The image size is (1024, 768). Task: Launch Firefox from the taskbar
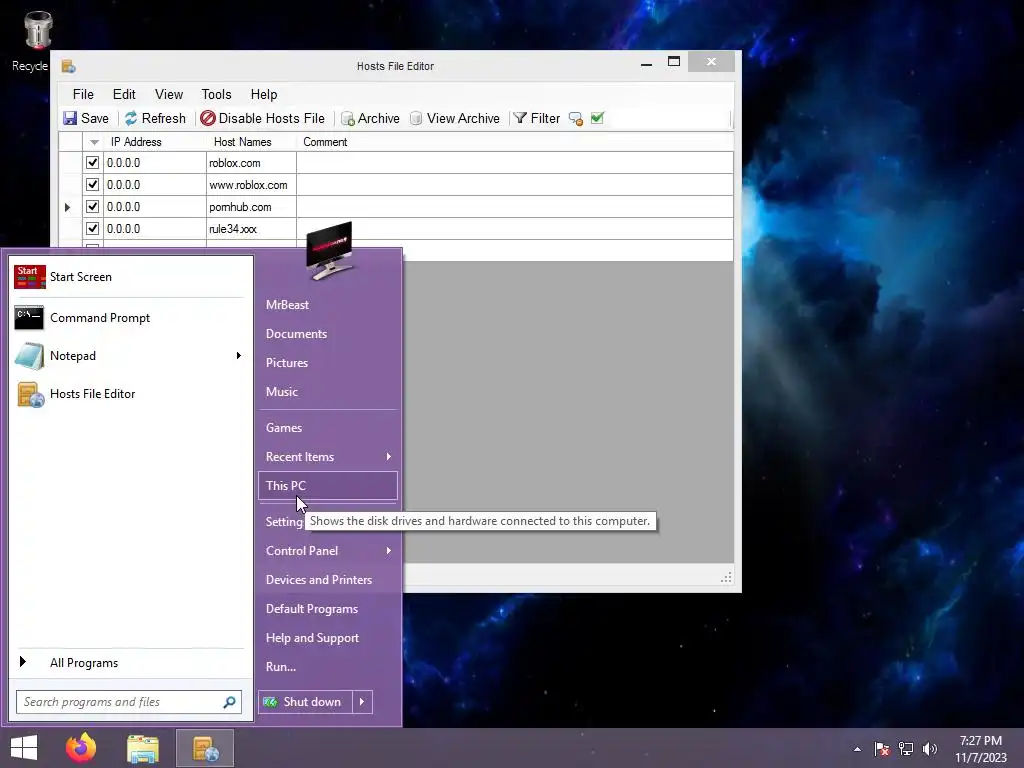tap(81, 748)
